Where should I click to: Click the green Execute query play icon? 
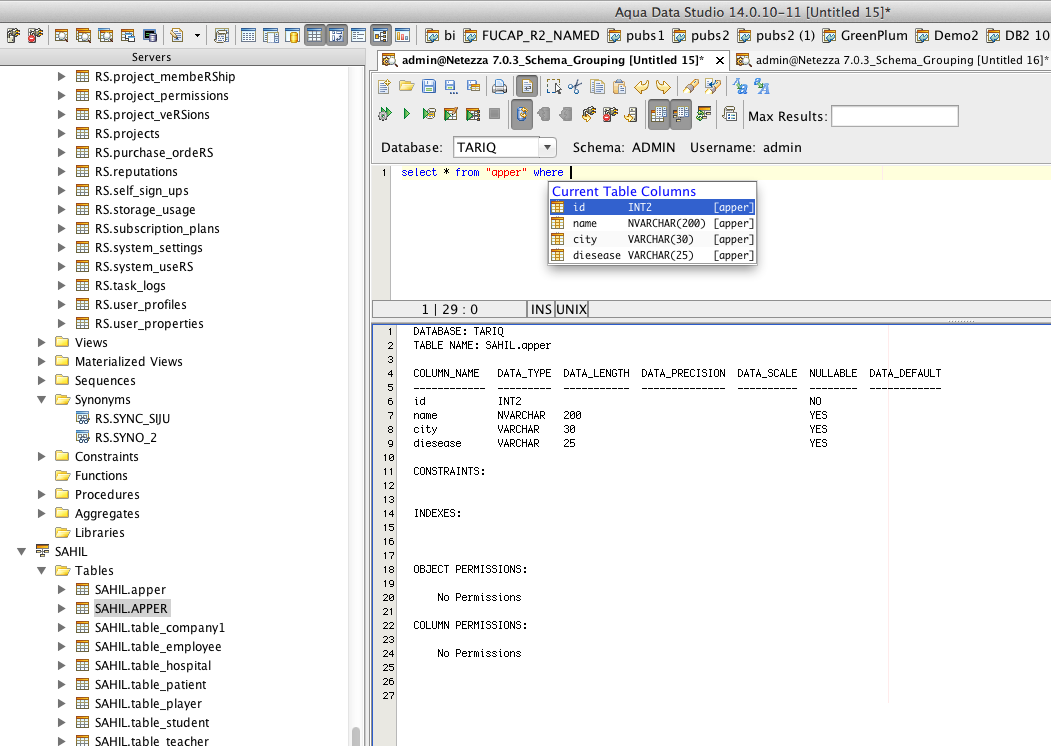point(407,115)
